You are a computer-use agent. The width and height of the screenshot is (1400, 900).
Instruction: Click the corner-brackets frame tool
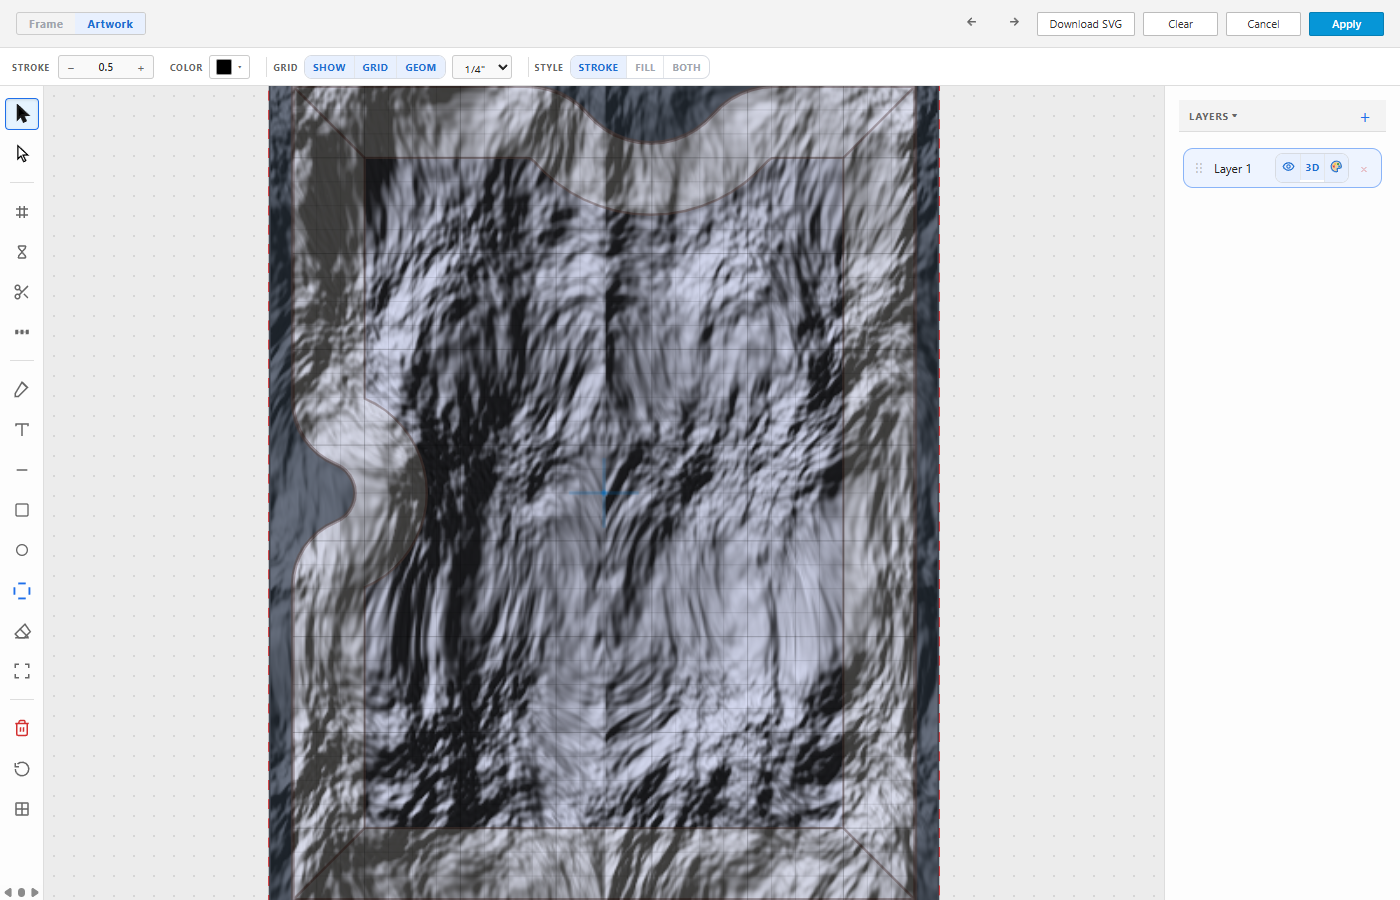[22, 671]
